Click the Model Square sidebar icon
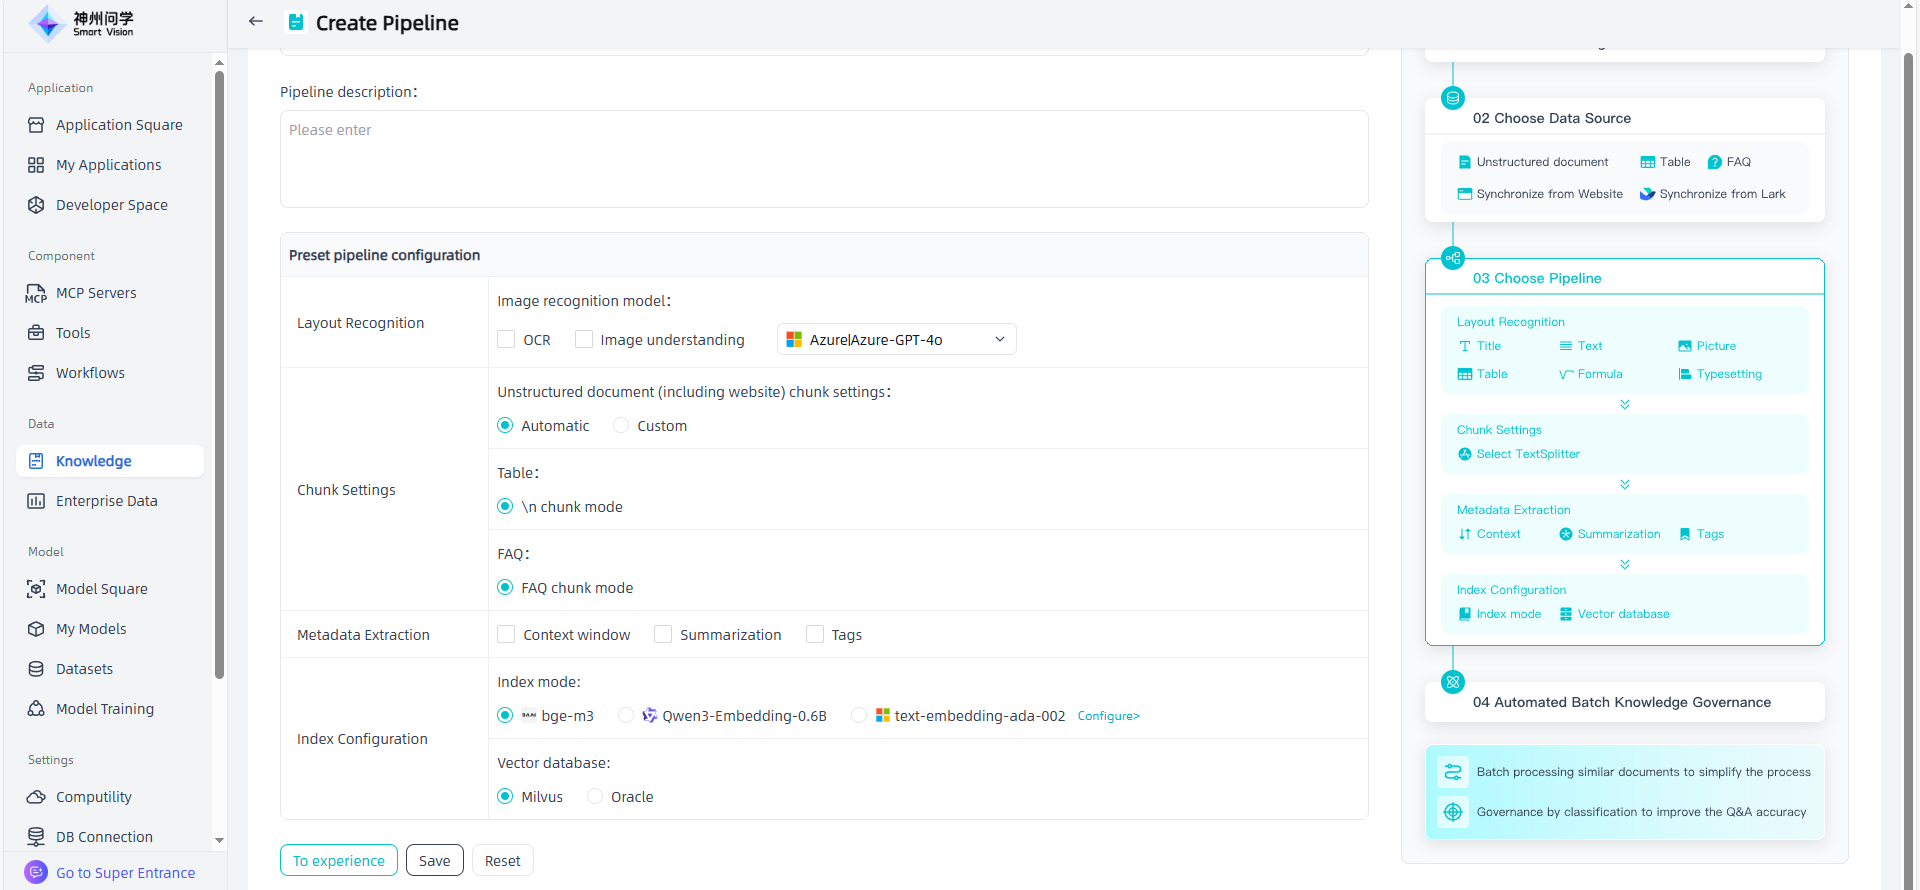This screenshot has height=890, width=1920. [36, 589]
